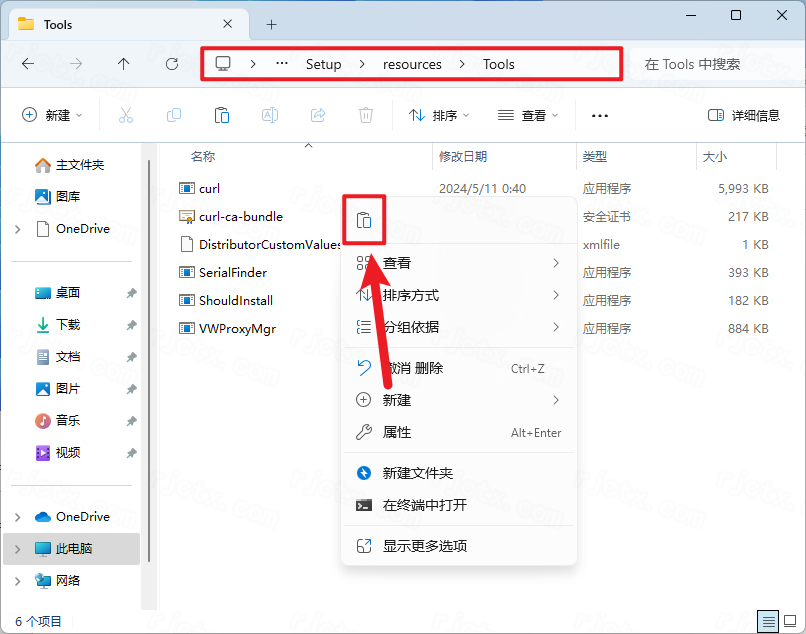Viewport: 806px width, 634px height.
Task: Click 新建文件夹 in the context menu
Action: pyautogui.click(x=417, y=473)
